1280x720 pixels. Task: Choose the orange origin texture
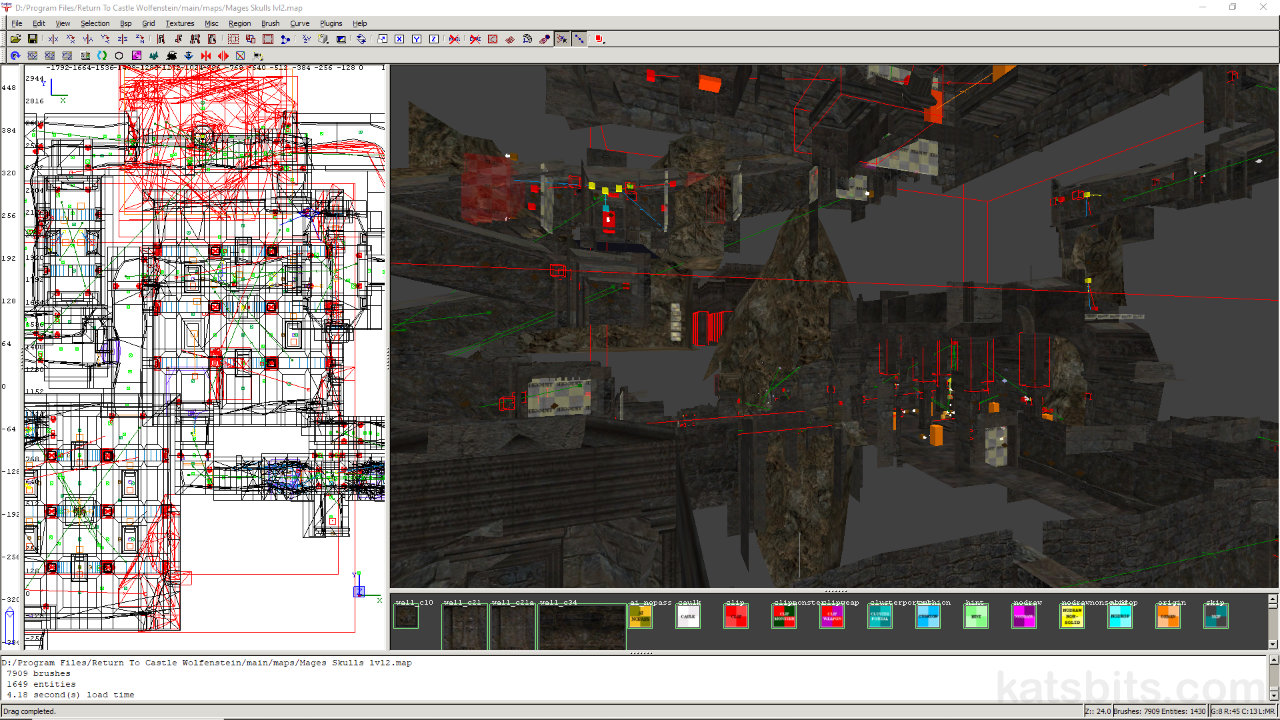[x=1168, y=617]
